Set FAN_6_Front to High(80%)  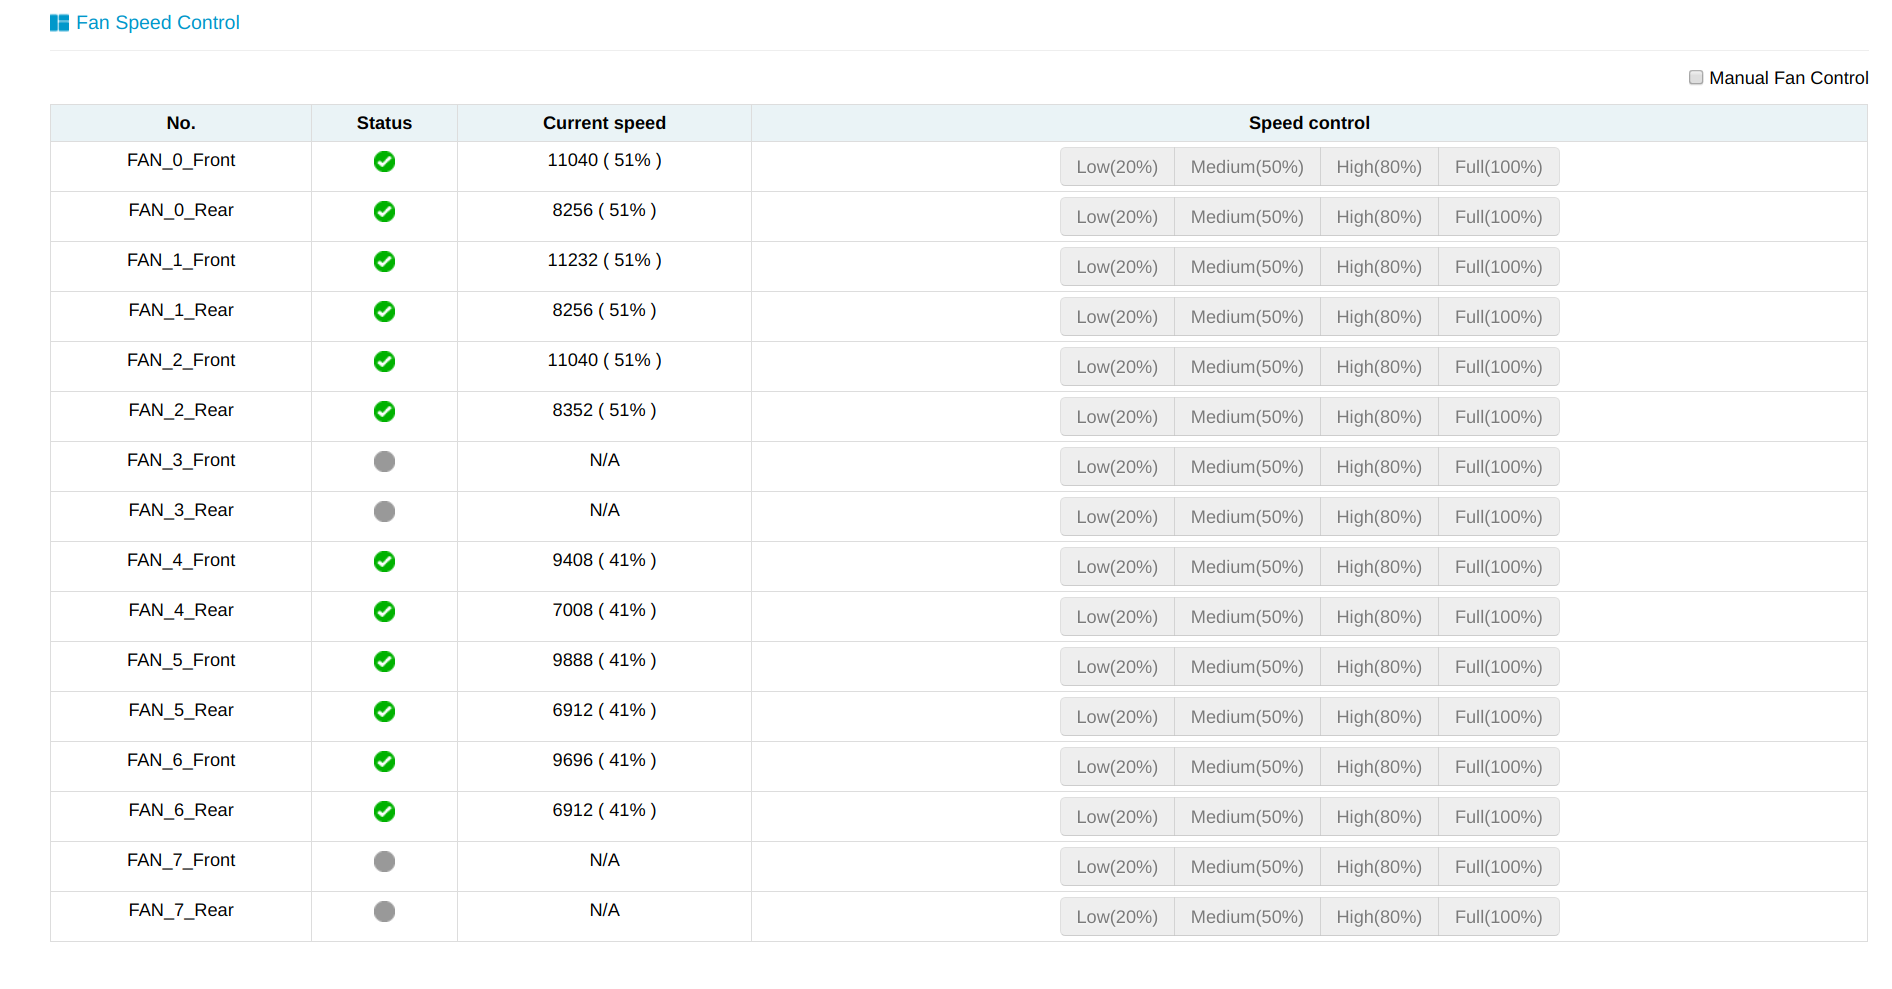[x=1379, y=767]
